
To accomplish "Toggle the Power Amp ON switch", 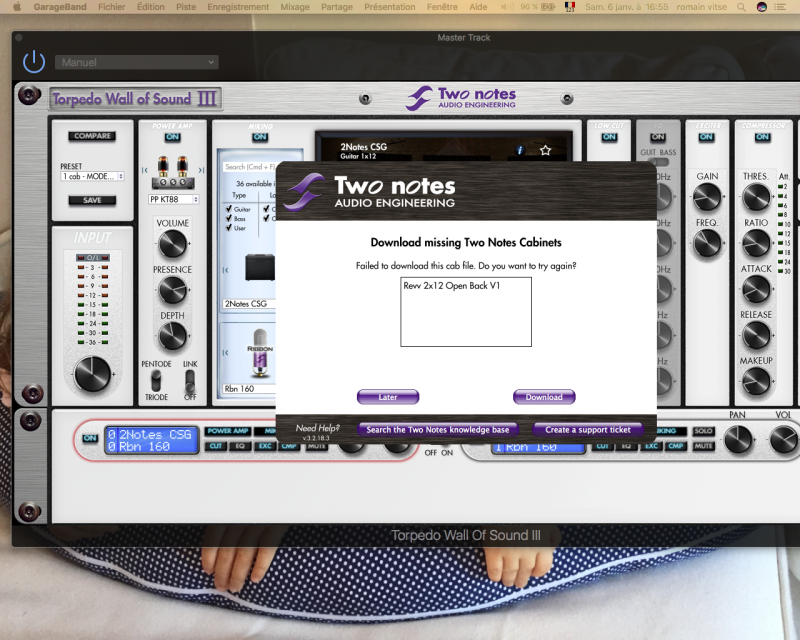I will (x=173, y=137).
